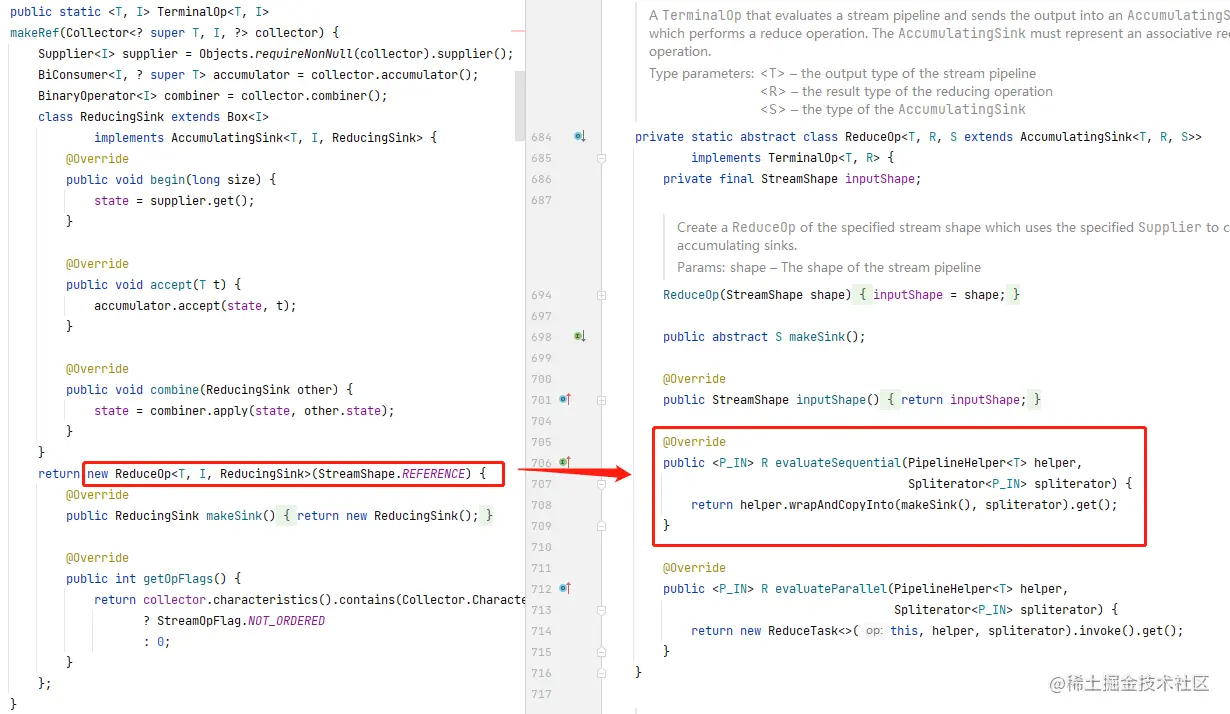Click 'BiConsumer' type in left pane
Viewport: 1230px width, 714px height.
click(73, 75)
